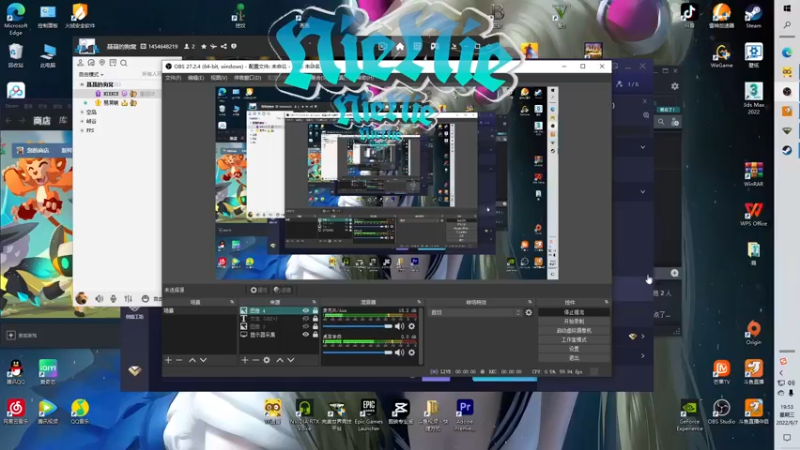Click the 停止推流 button

pos(573,312)
